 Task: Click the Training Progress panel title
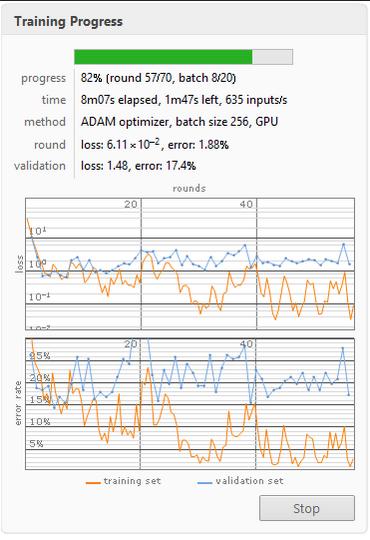[x=68, y=21]
